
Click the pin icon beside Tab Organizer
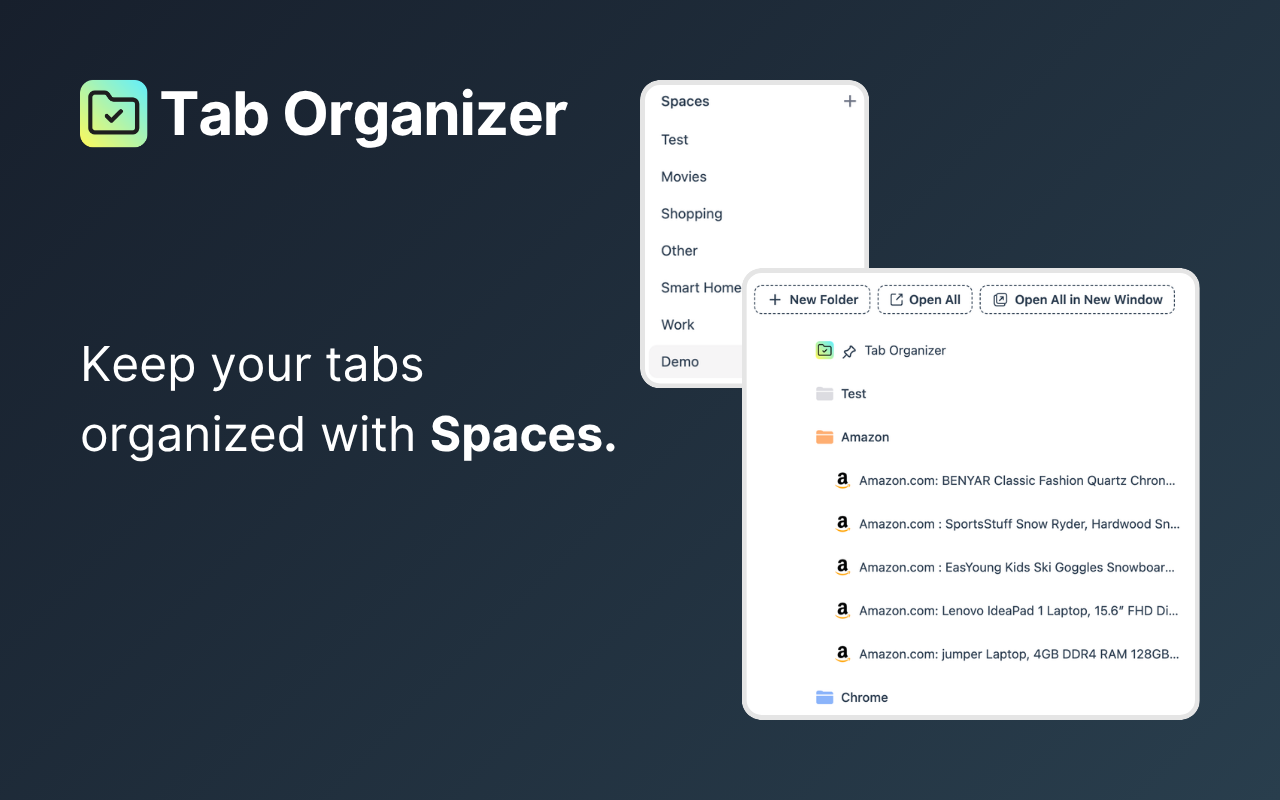850,351
